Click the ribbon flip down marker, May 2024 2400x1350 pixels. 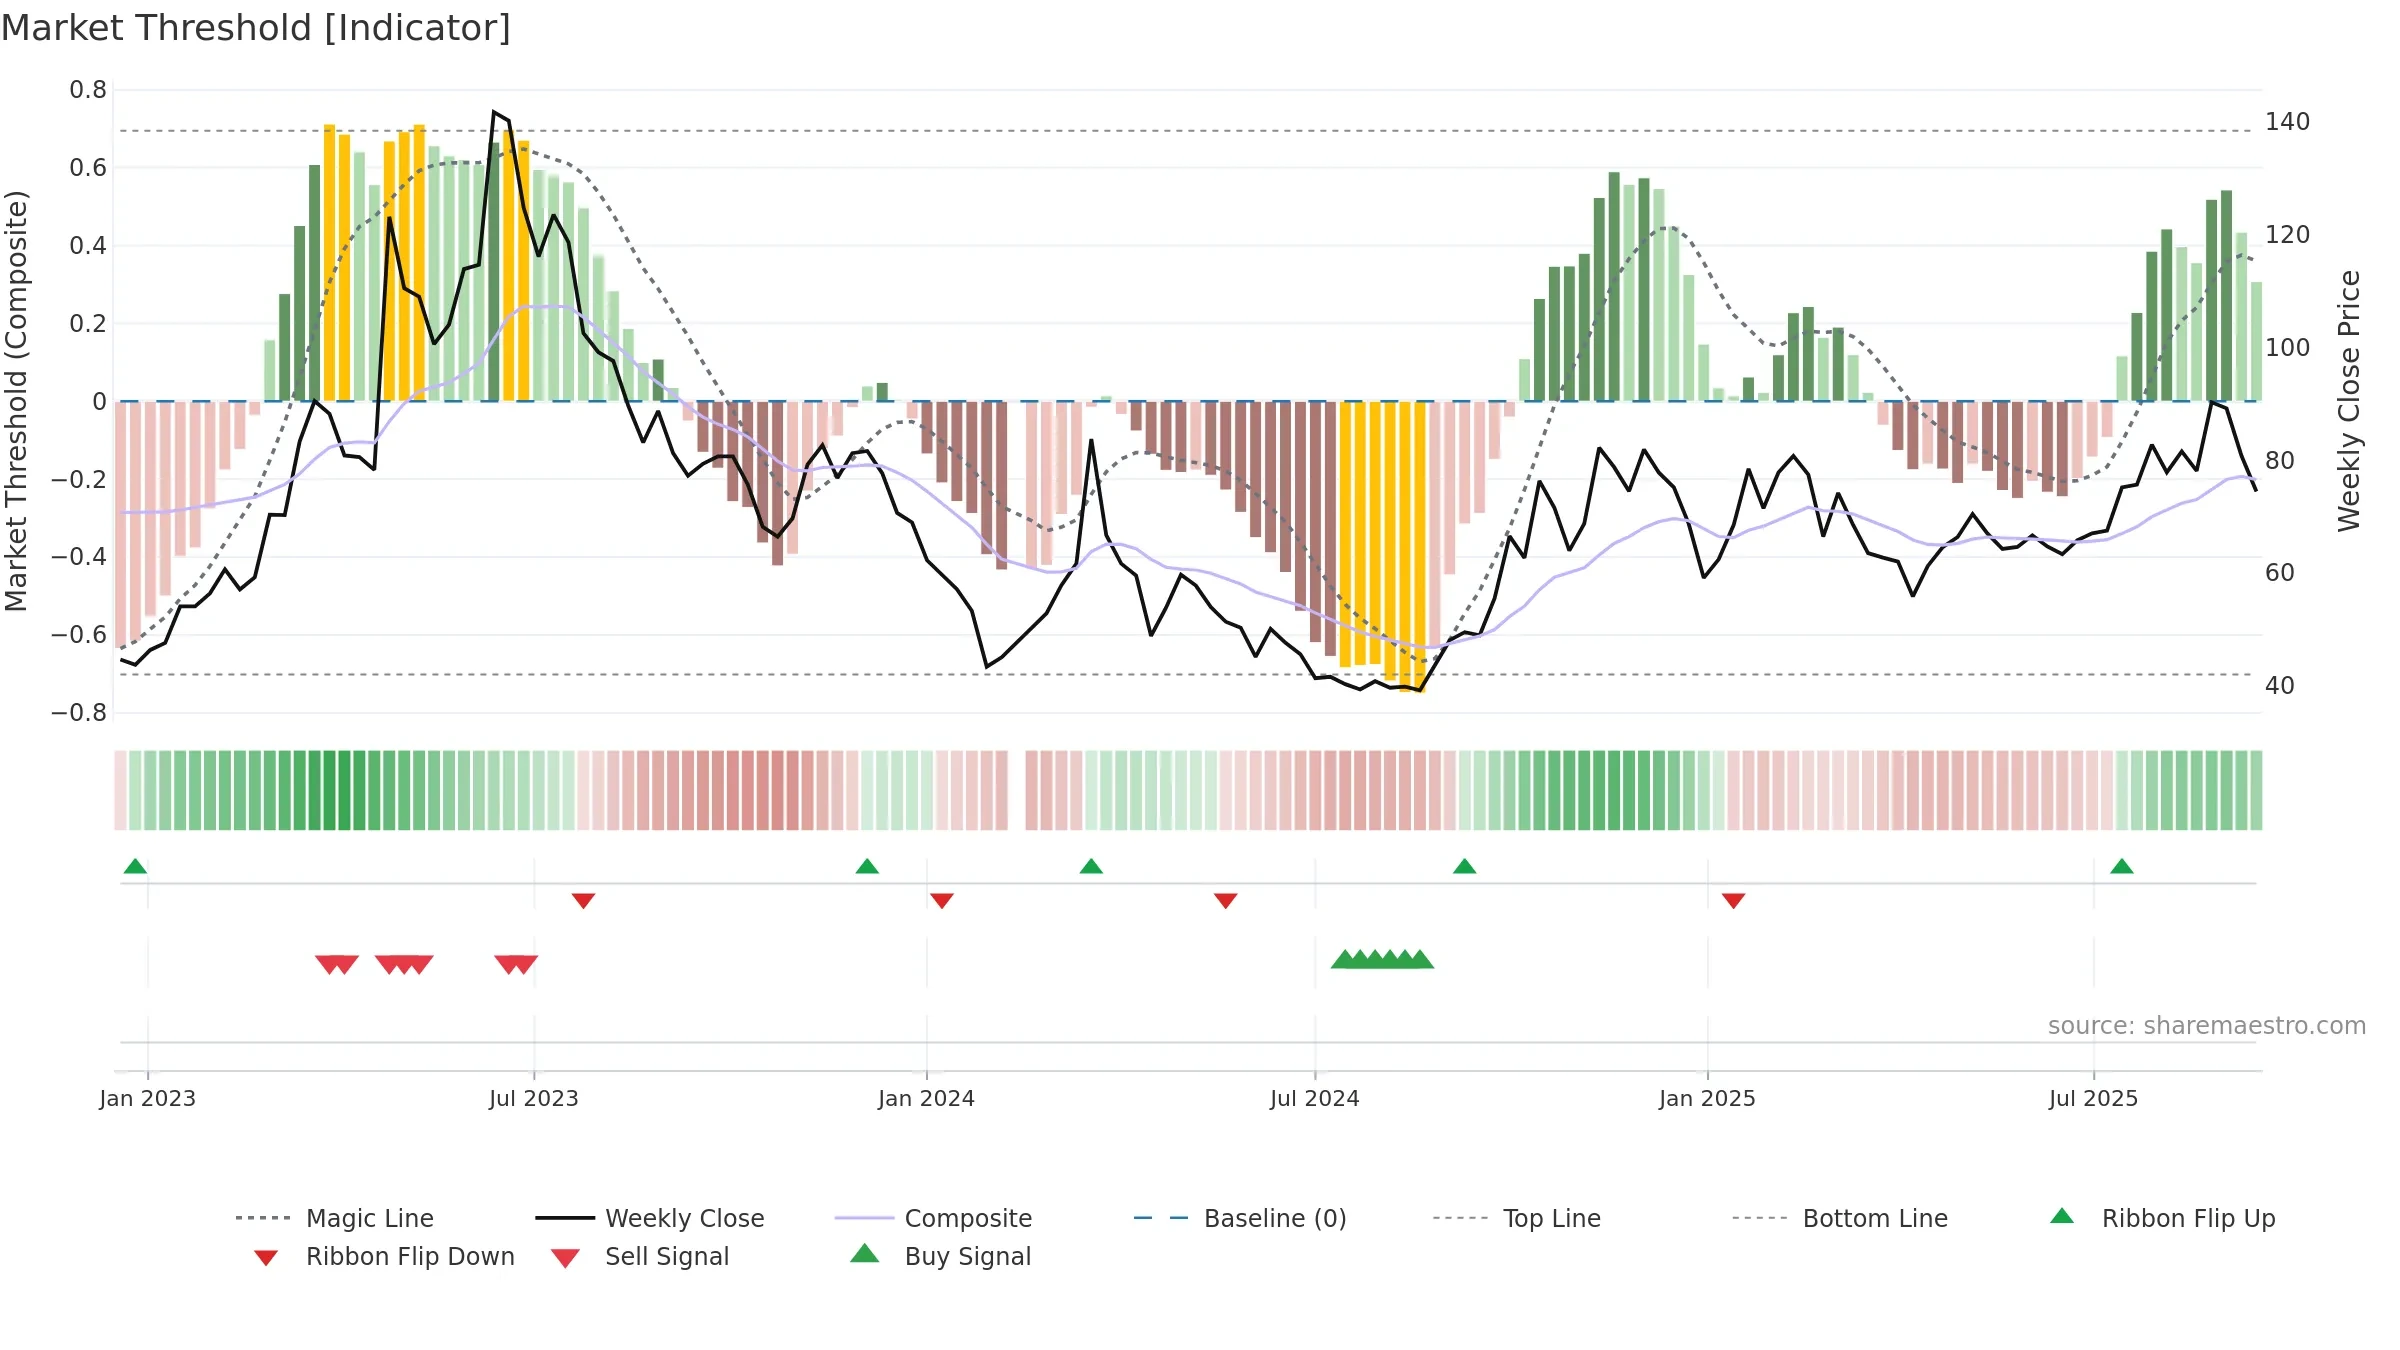point(1225,901)
